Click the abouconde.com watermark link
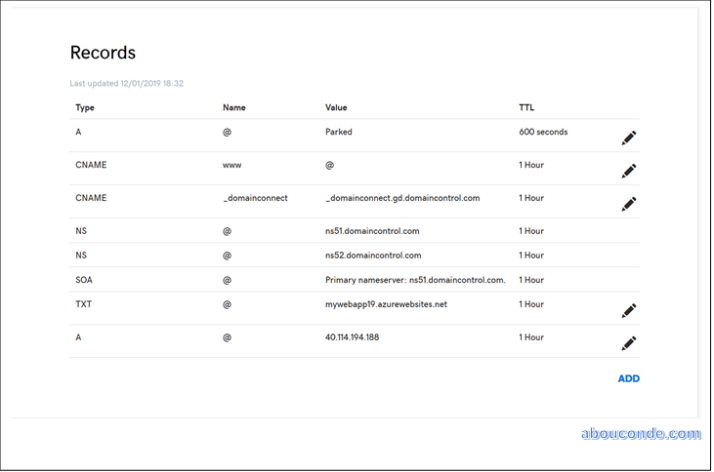The image size is (714, 472). click(640, 434)
